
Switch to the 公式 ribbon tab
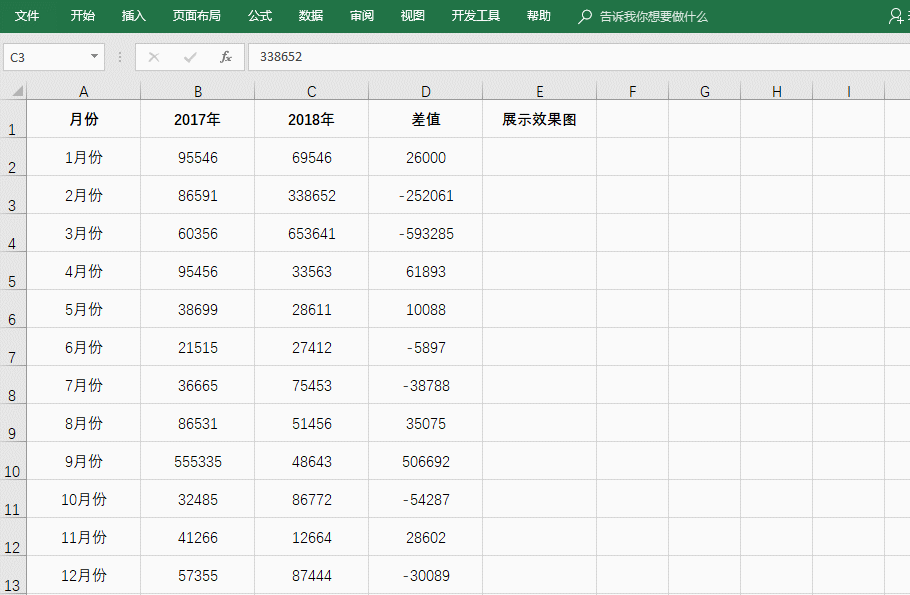point(259,16)
